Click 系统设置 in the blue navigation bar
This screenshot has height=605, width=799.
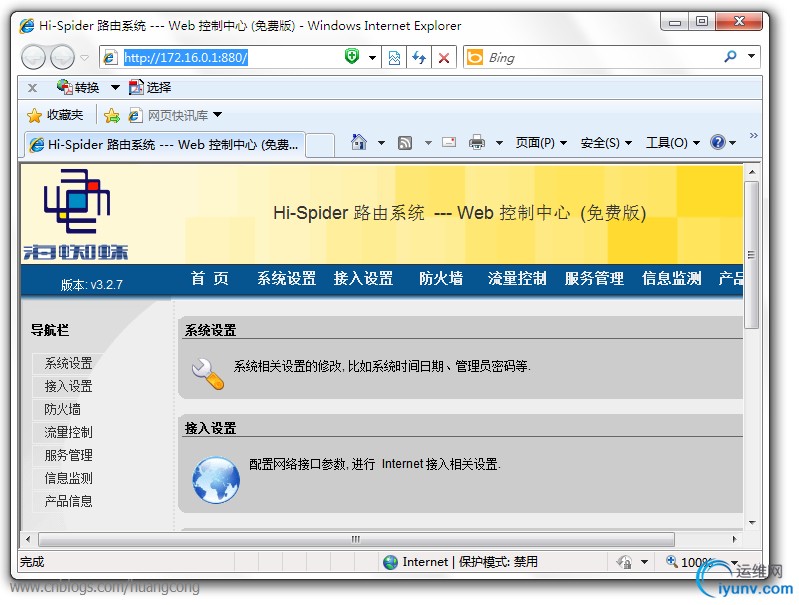[286, 278]
